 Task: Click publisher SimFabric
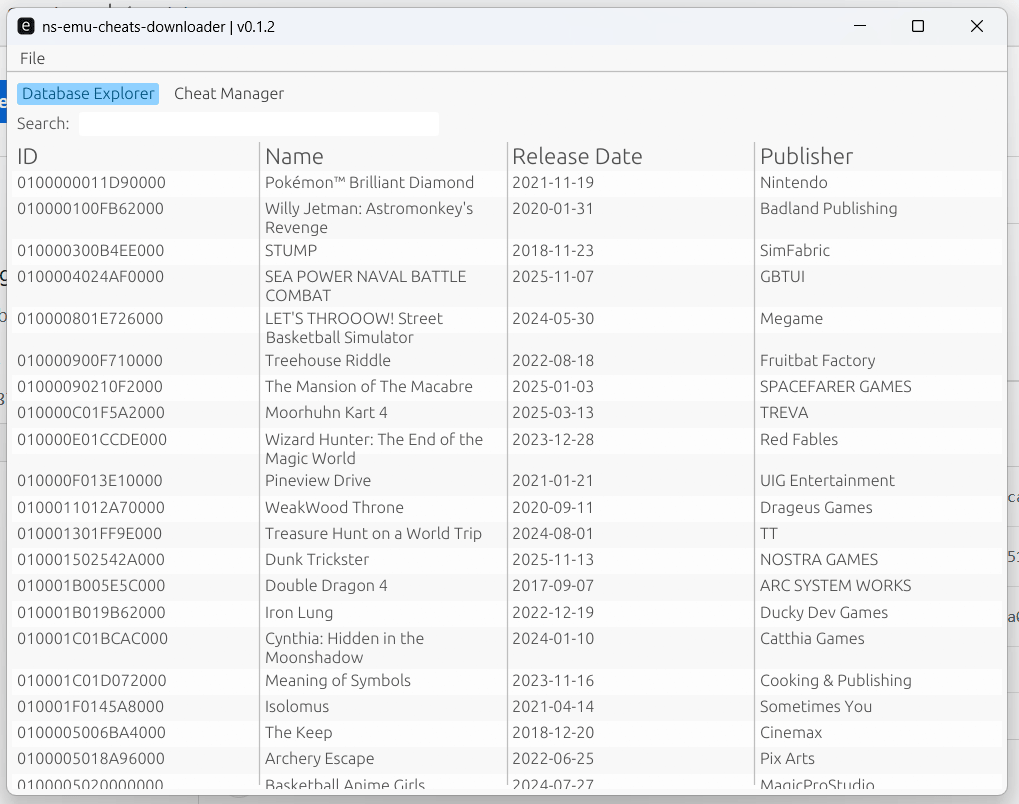[795, 250]
